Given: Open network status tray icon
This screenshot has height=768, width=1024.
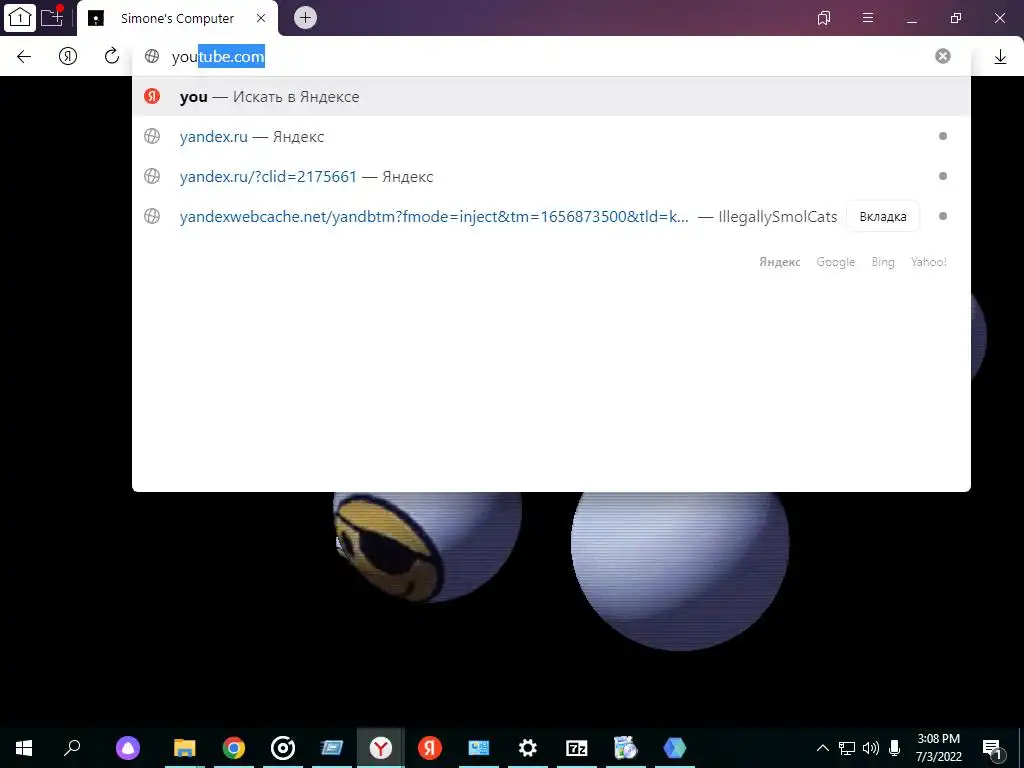Looking at the screenshot, I should pos(847,748).
